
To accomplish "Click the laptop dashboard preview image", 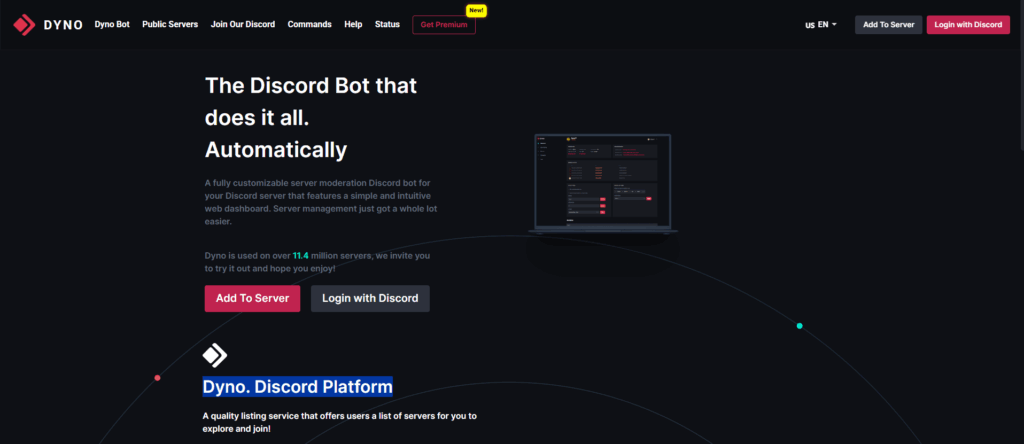I will (x=603, y=184).
